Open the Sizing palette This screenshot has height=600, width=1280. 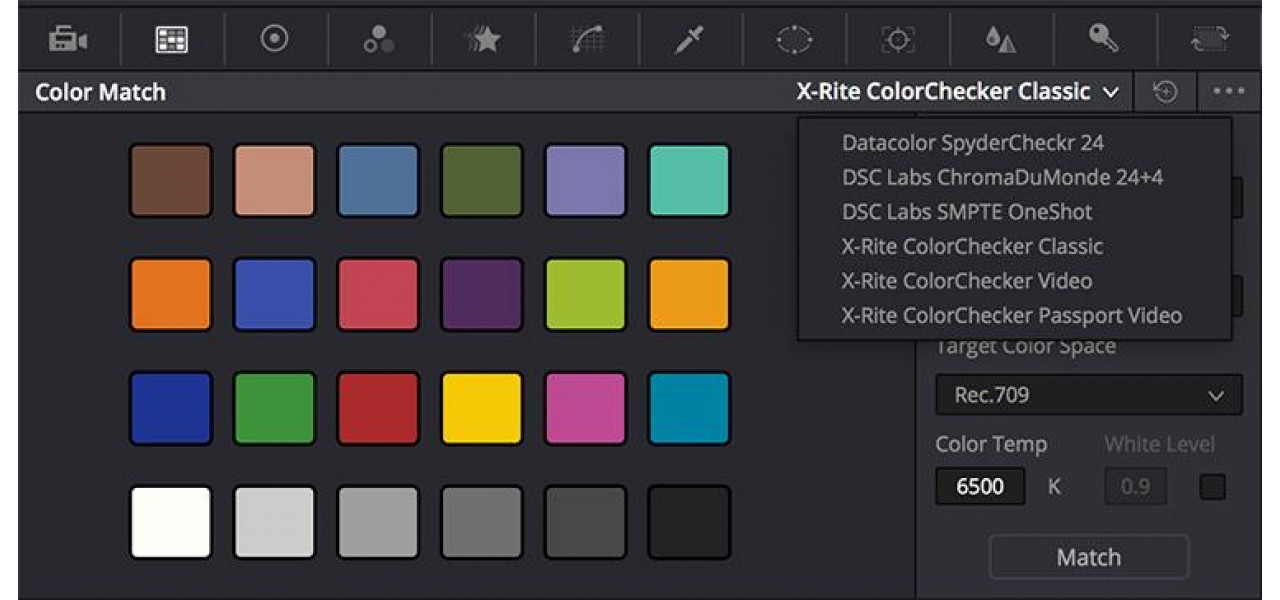pos(1209,39)
